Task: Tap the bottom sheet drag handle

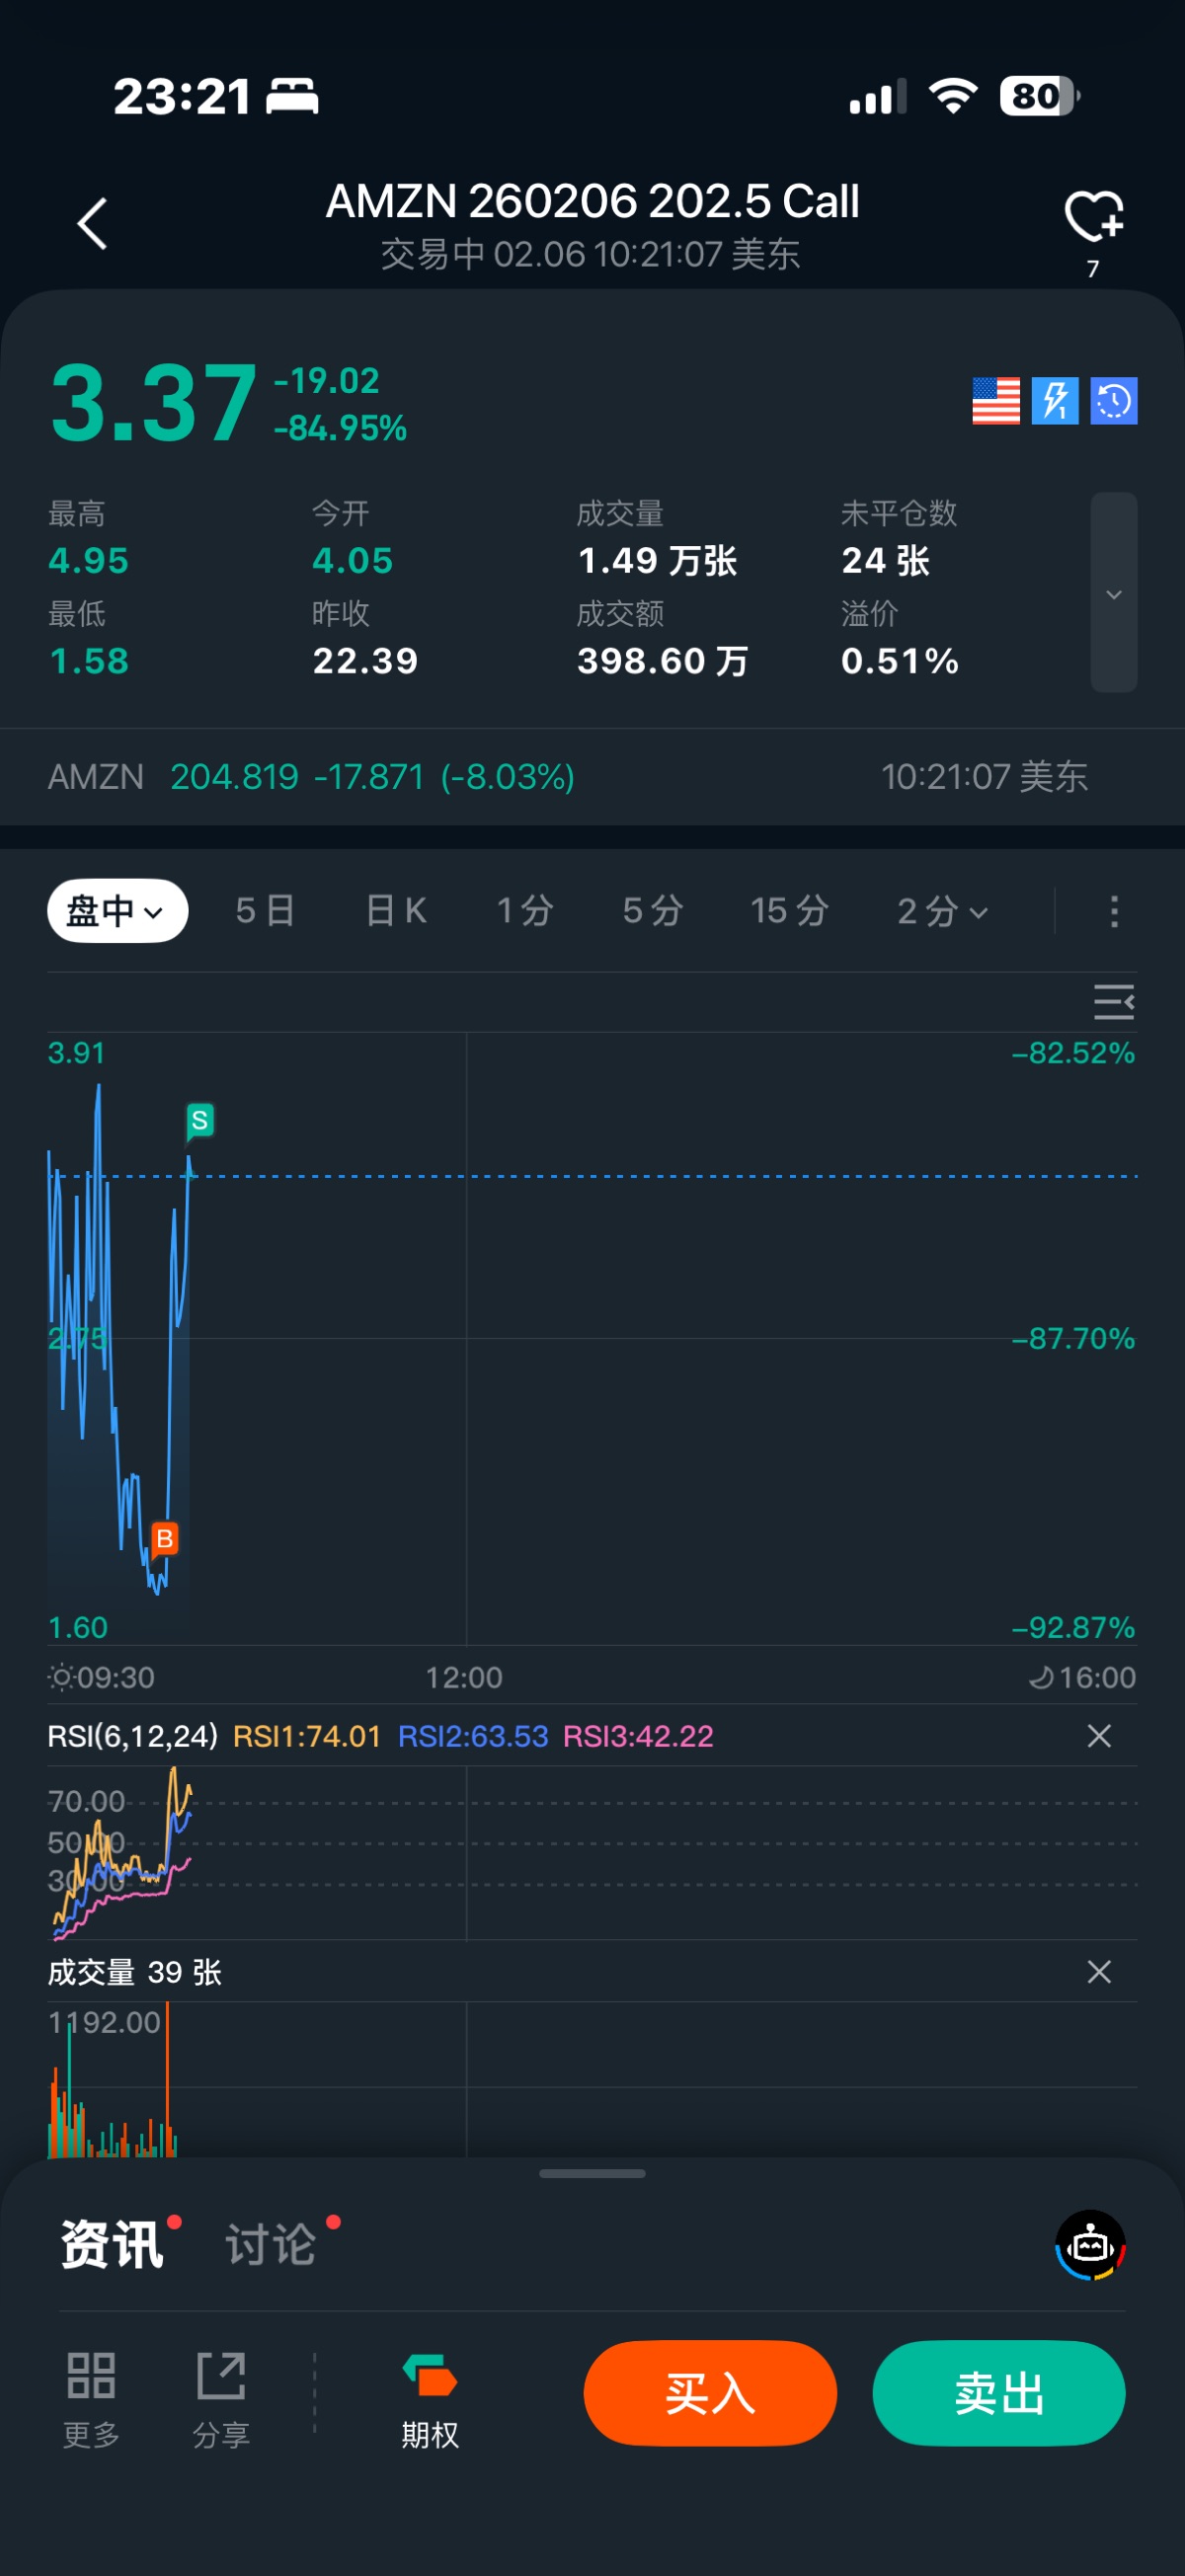Action: click(x=592, y=2173)
